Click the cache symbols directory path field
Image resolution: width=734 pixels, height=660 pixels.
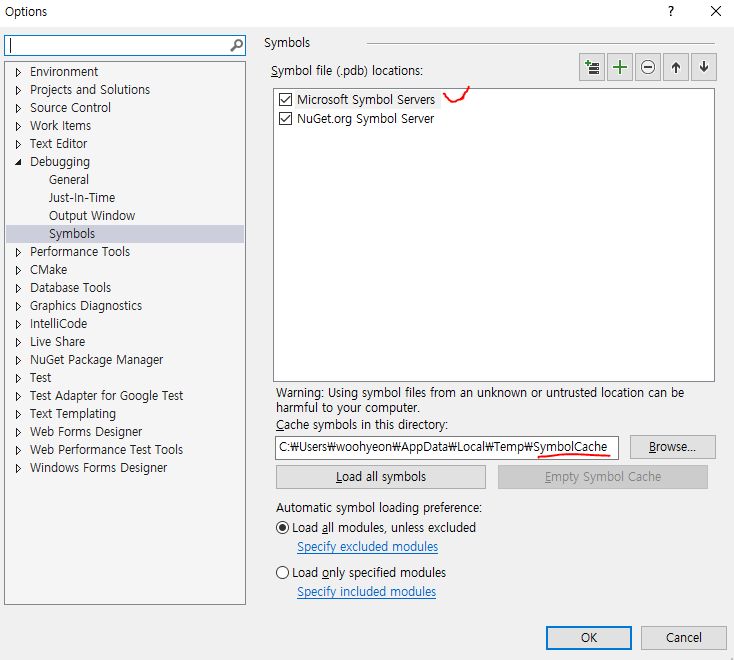point(447,447)
